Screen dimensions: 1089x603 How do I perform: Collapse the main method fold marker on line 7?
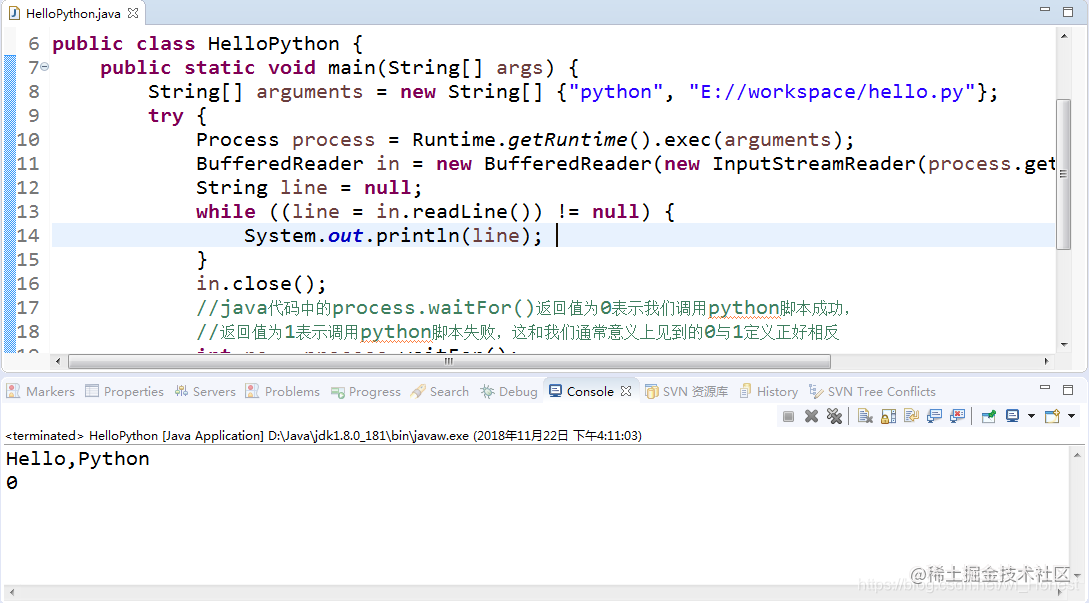point(42,67)
